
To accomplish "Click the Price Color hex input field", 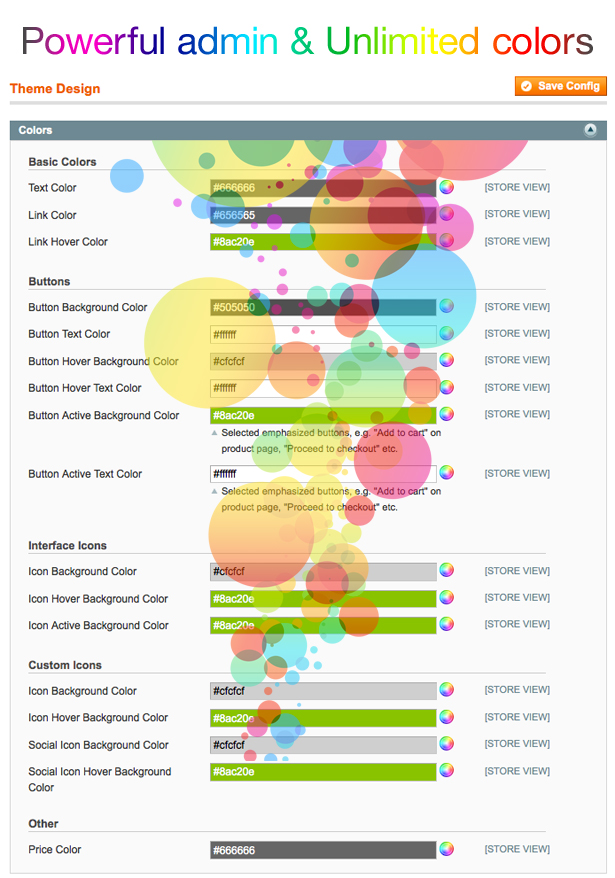I will 322,850.
